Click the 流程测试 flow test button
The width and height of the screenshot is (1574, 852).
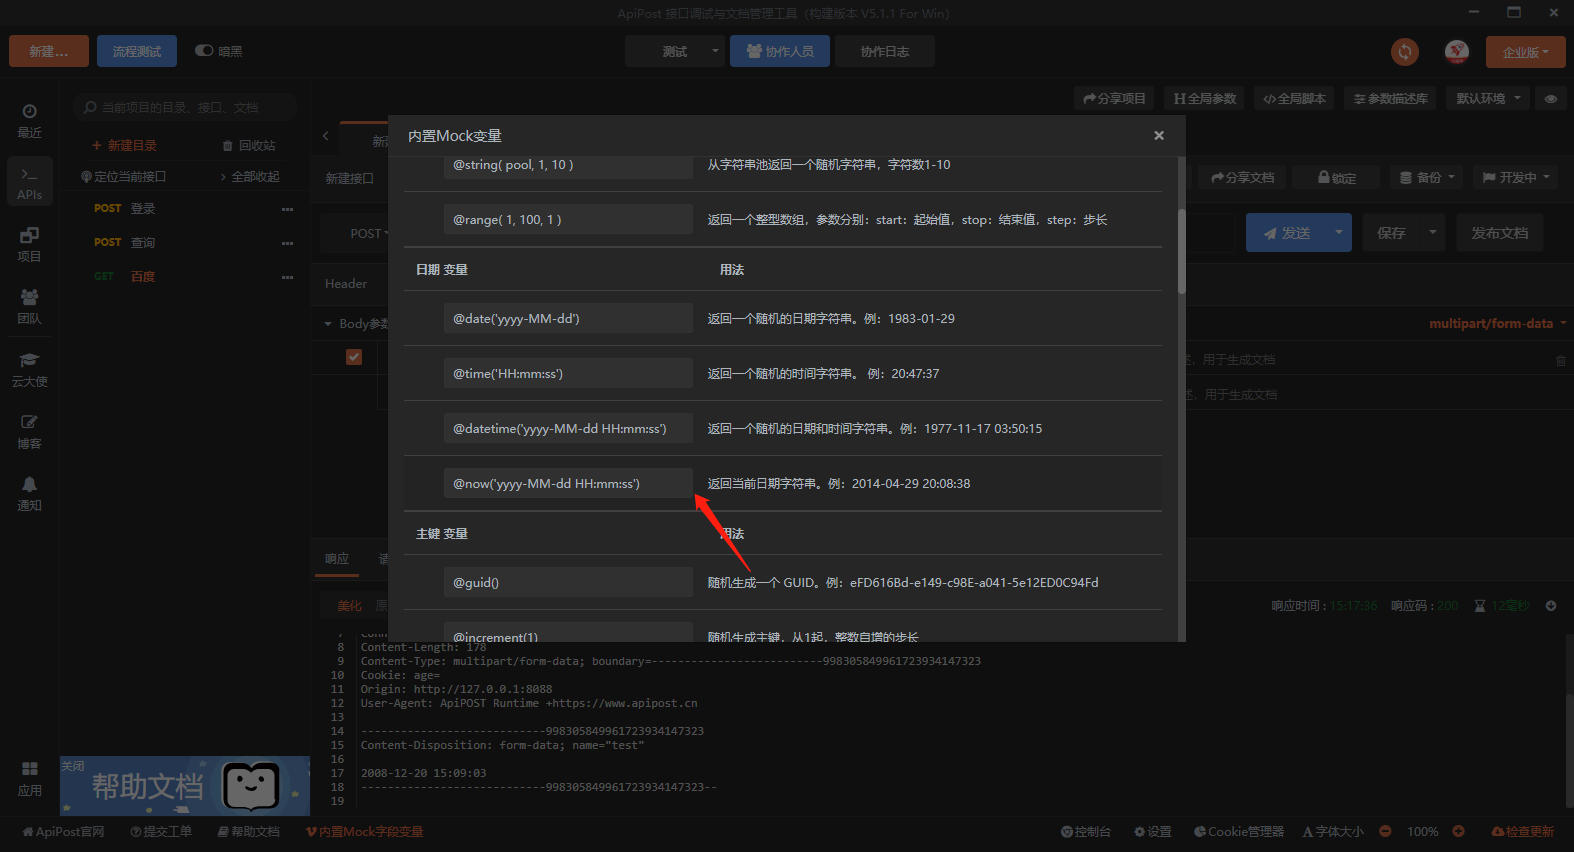137,51
